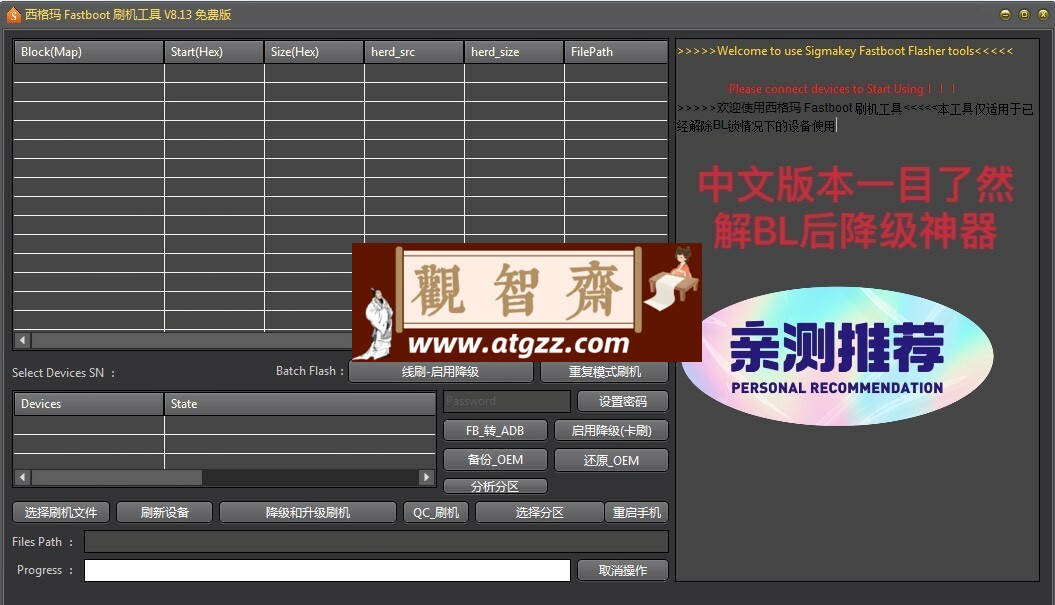Click the 选择分区 button
This screenshot has width=1055, height=605.
pyautogui.click(x=539, y=512)
